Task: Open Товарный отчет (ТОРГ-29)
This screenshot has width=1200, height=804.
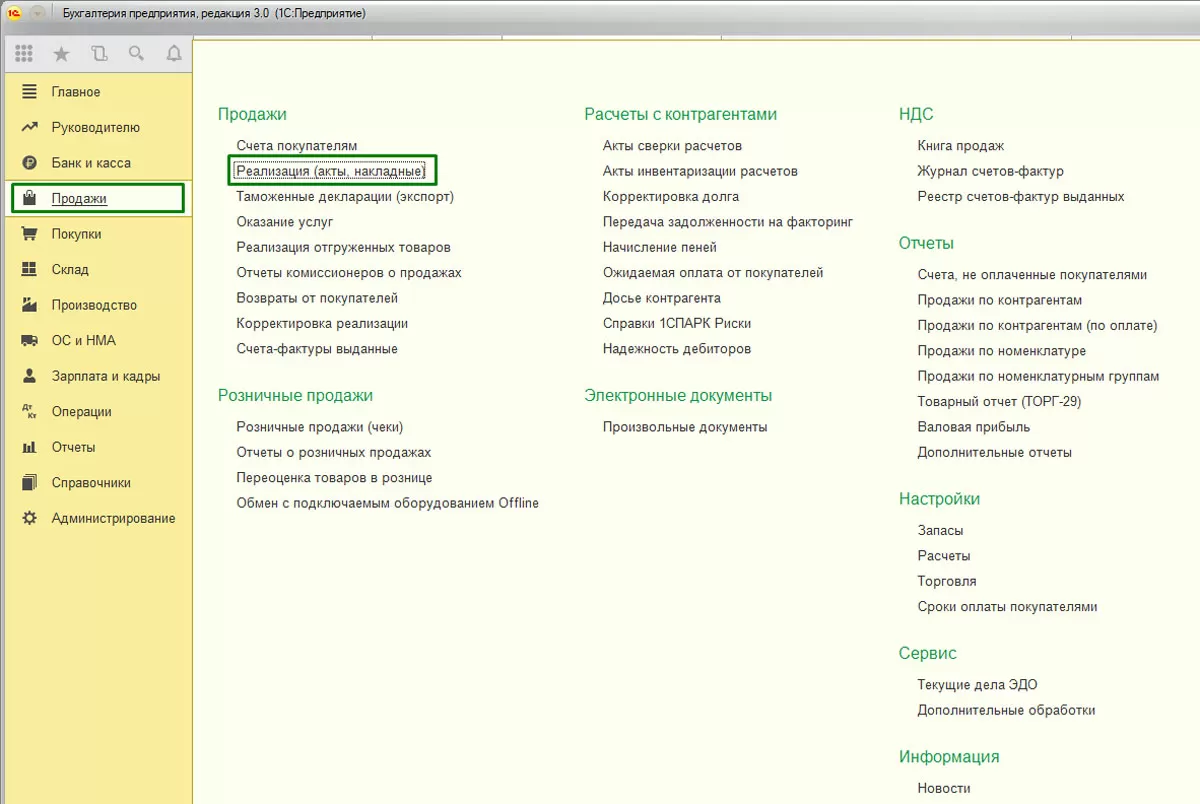Action: point(999,402)
